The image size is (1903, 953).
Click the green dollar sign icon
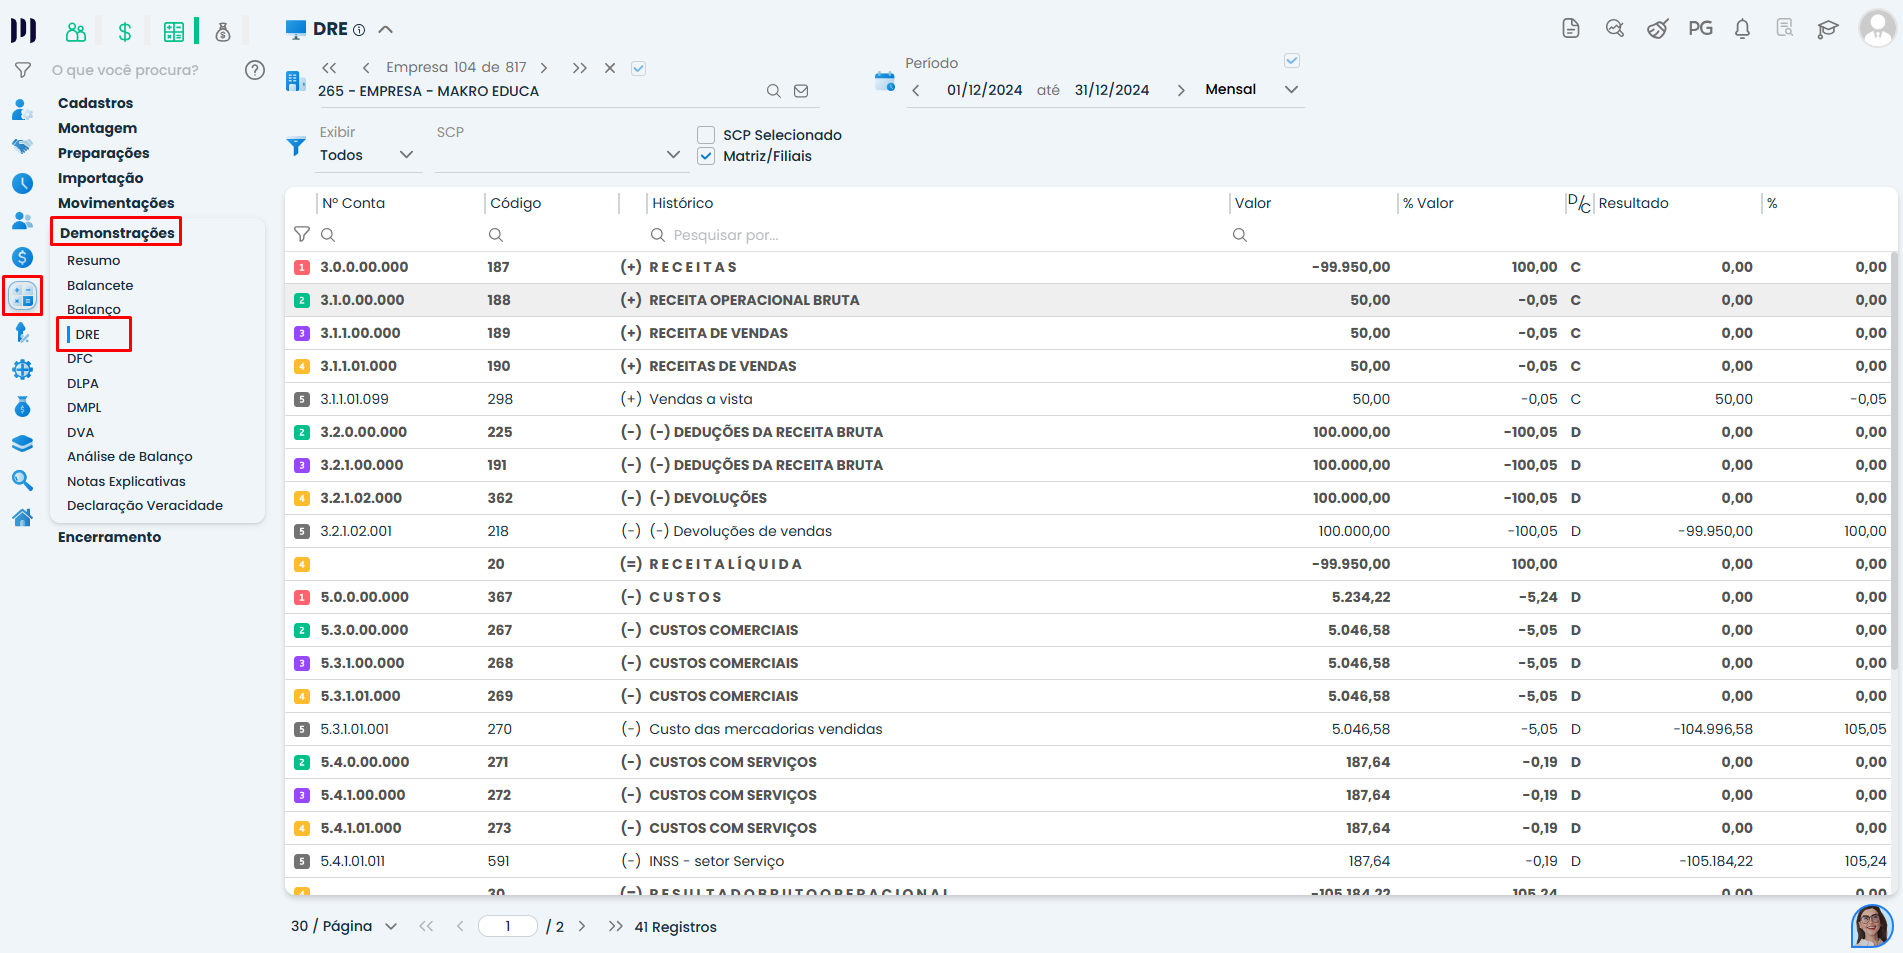[124, 32]
